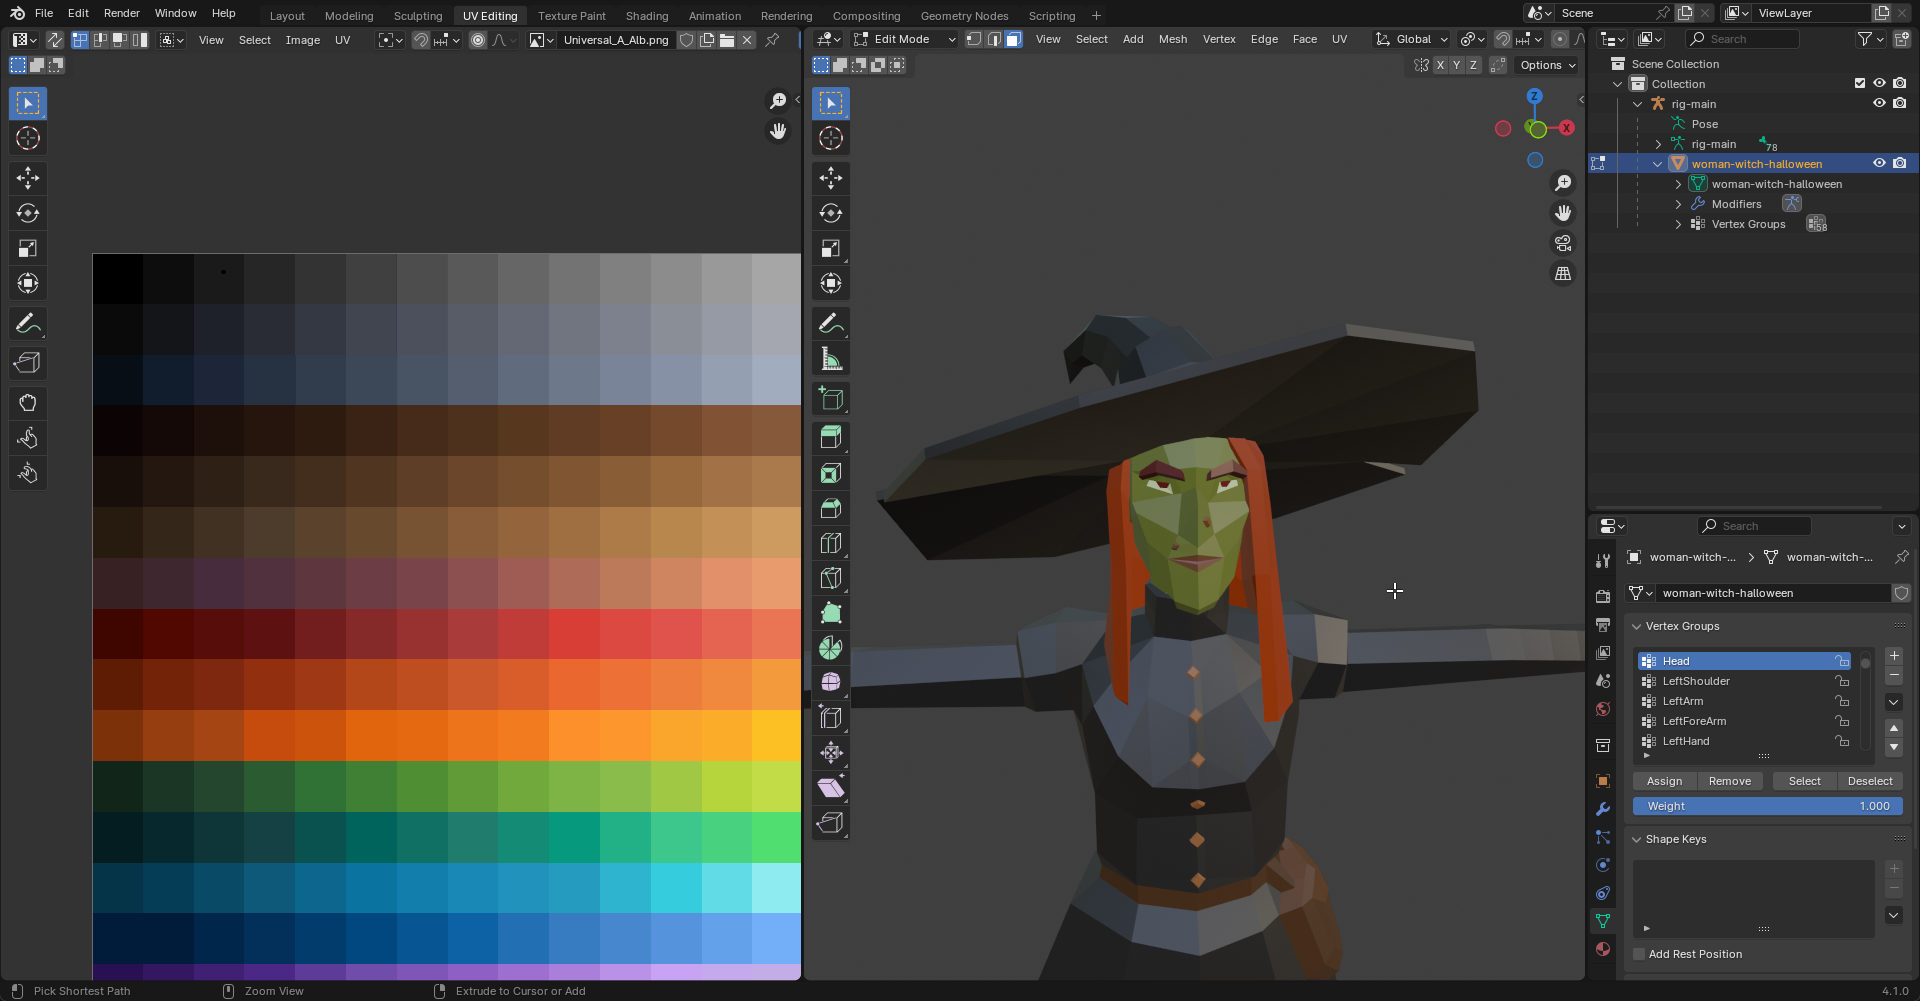
Task: Click the Weight slider
Action: click(1767, 806)
